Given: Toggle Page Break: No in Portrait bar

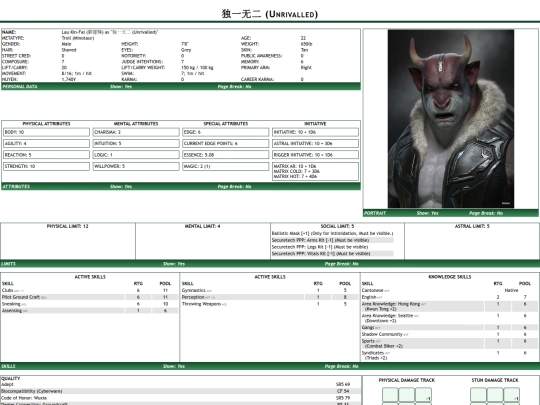Looking at the screenshot, I should coord(486,213).
